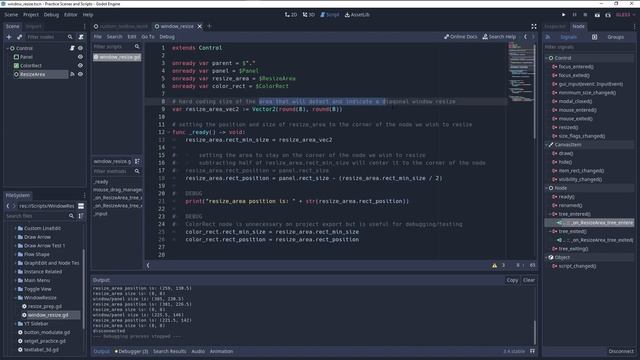Collapse the WindowResize folder
The image size is (640, 360).
pyautogui.click(x=16, y=298)
